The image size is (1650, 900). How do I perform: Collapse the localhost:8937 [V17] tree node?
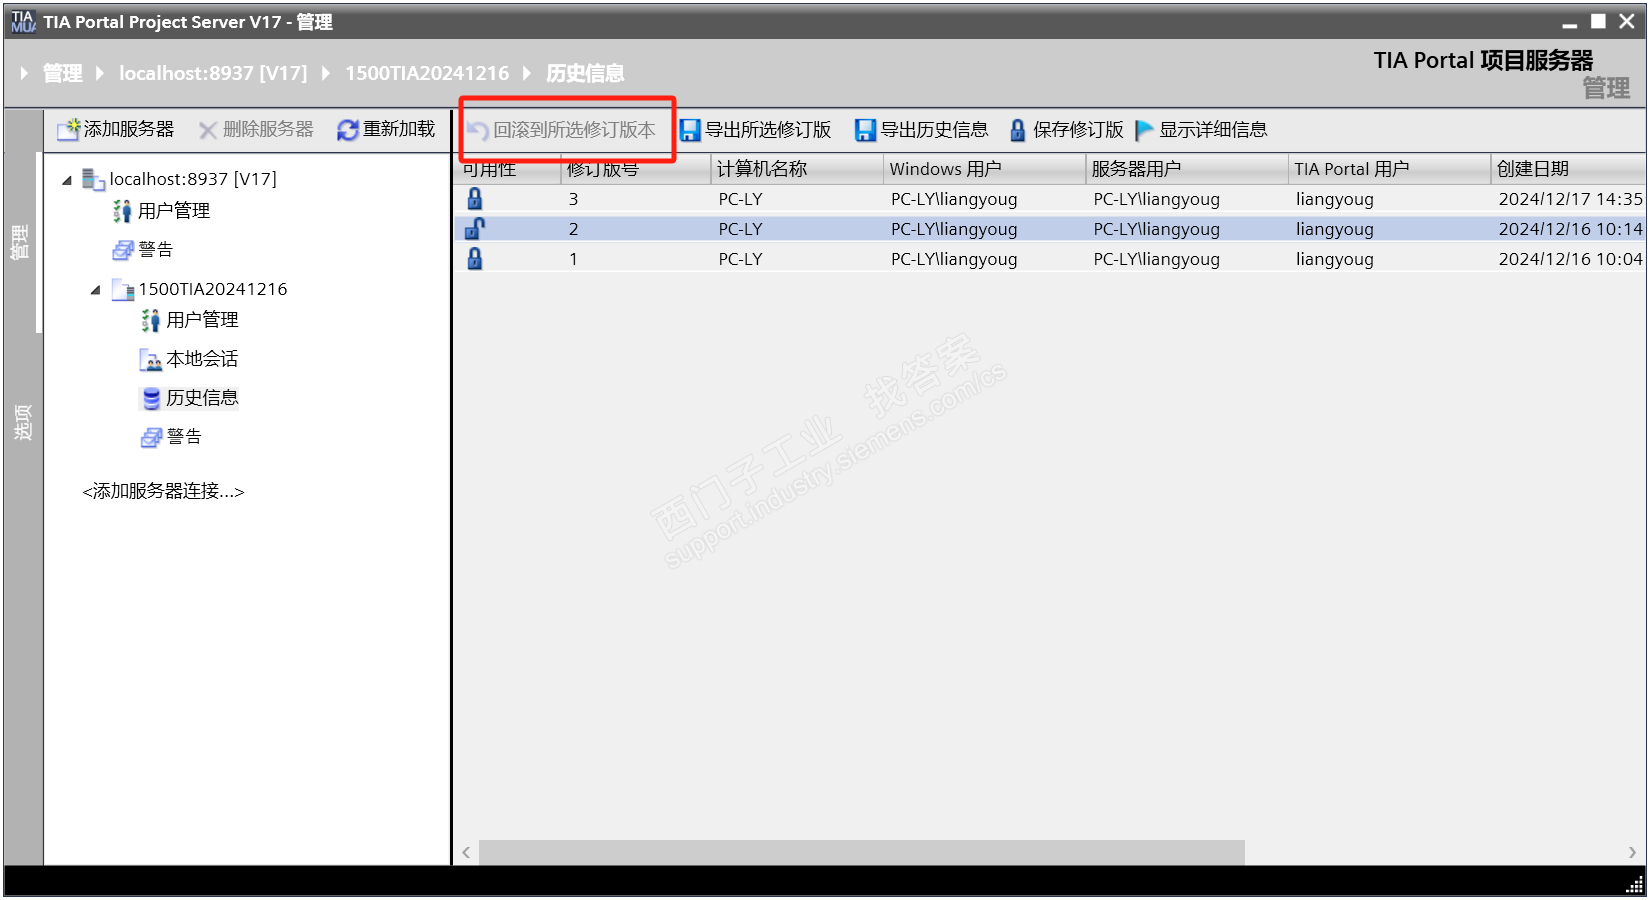[x=67, y=180]
